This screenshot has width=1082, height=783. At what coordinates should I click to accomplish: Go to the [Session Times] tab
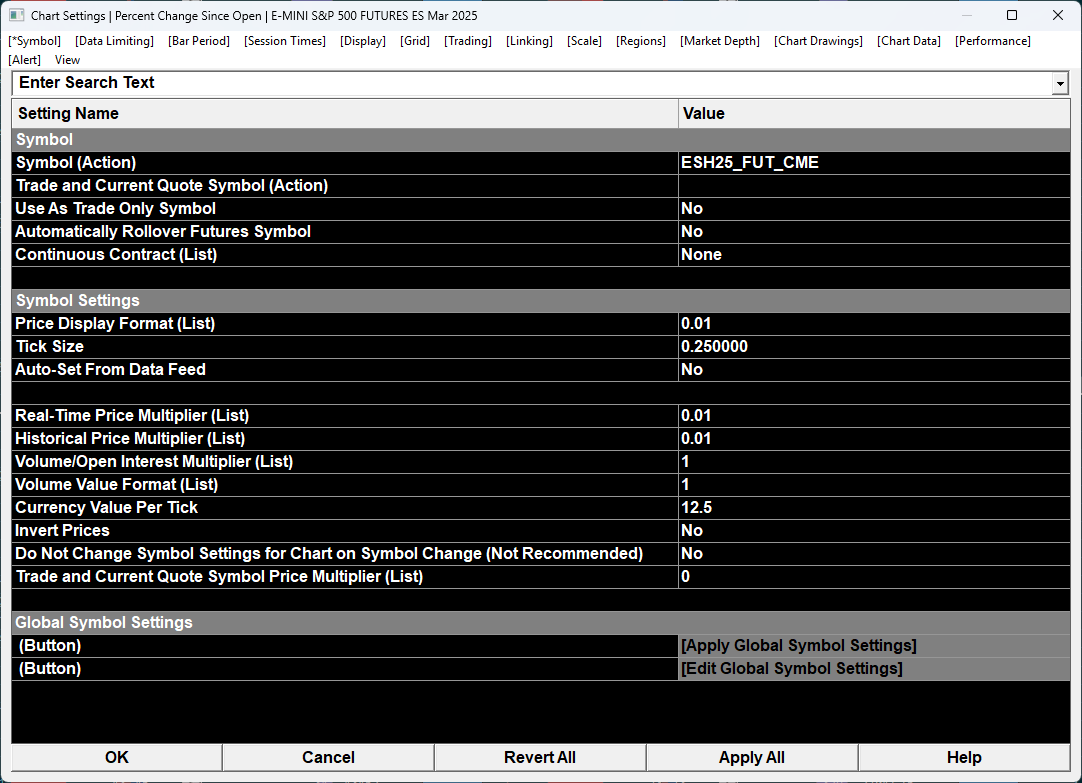(x=285, y=41)
